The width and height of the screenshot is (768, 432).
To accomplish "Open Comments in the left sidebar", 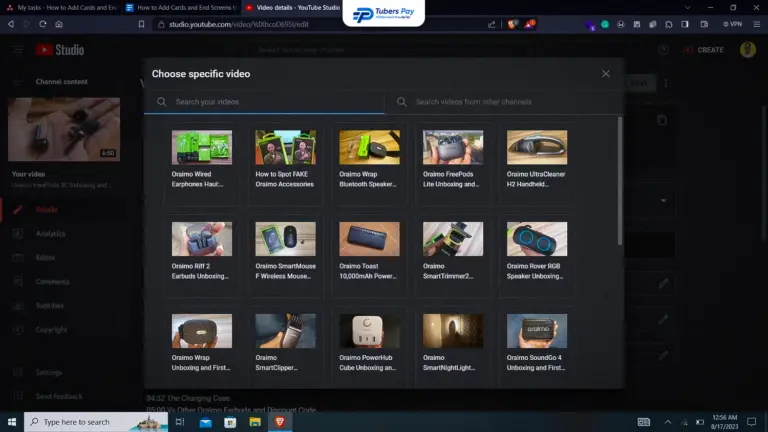I will click(52, 282).
